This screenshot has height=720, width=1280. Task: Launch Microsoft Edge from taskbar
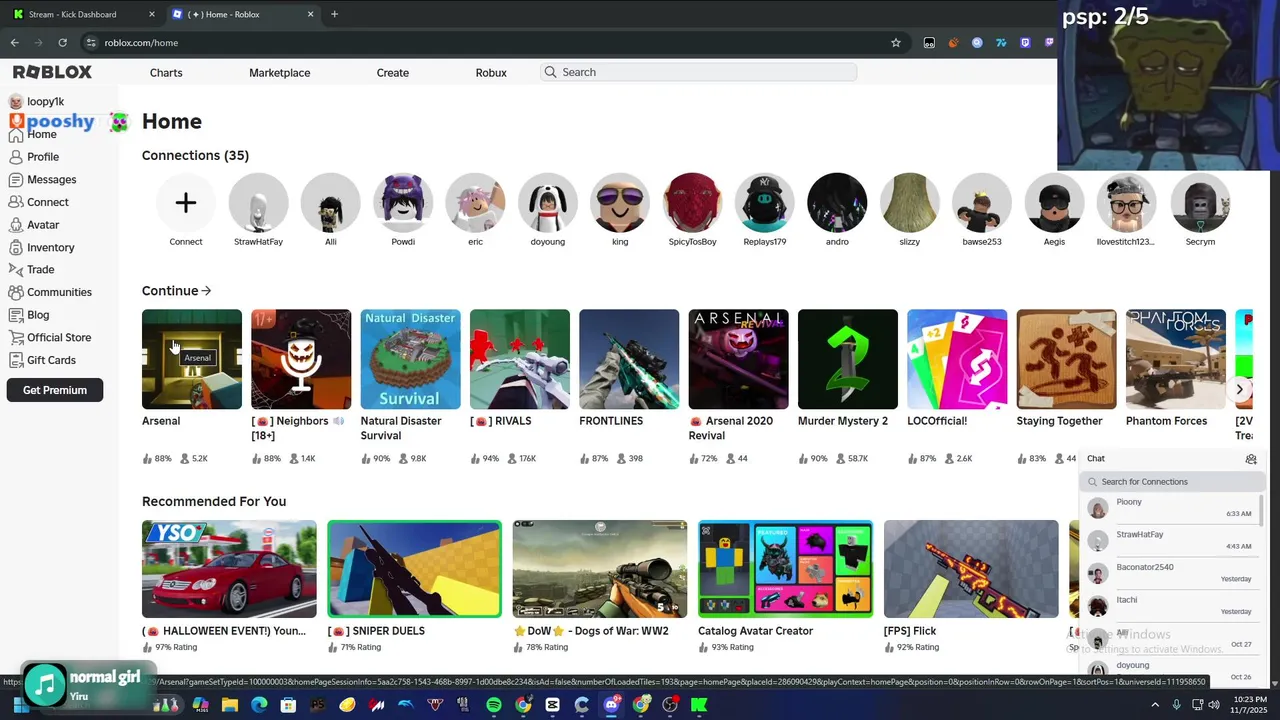click(259, 705)
